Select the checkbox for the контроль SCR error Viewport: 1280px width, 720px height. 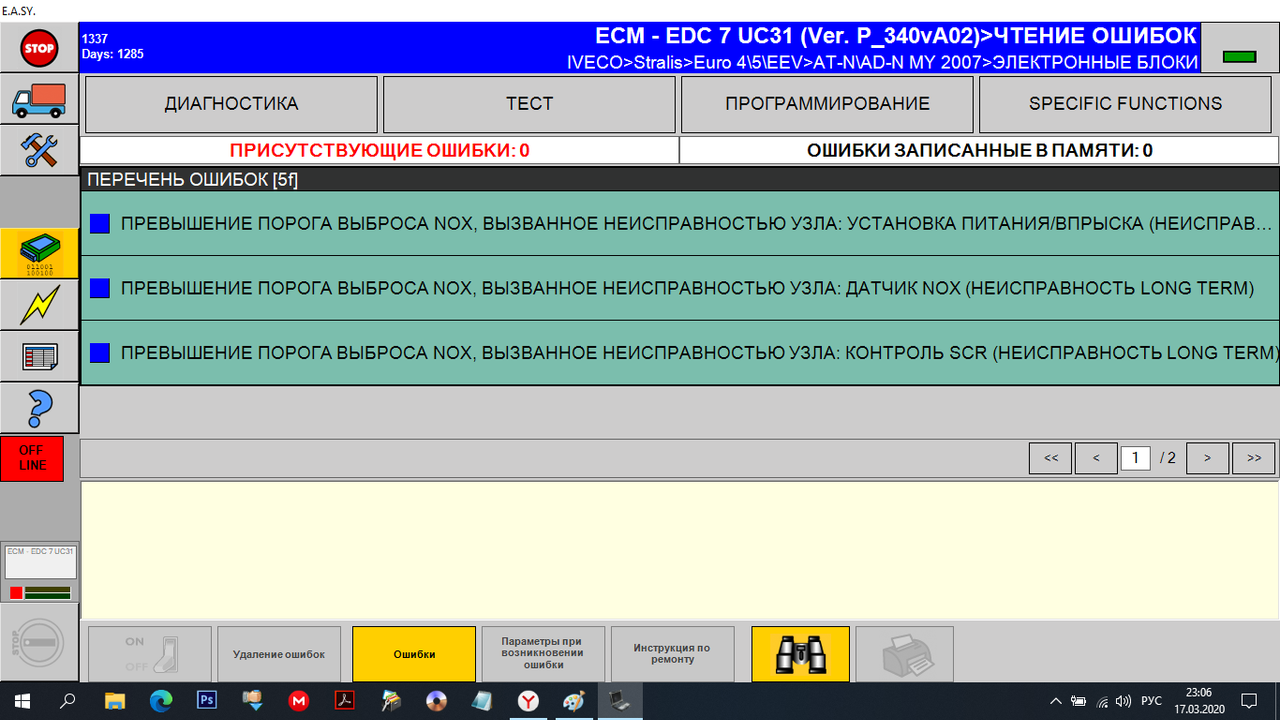pyautogui.click(x=99, y=352)
